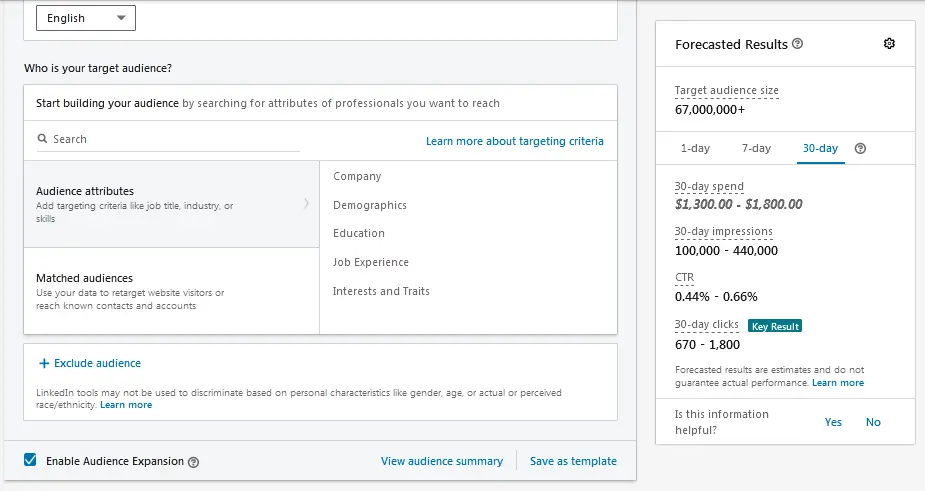
Task: Click View audience summary link
Action: point(442,461)
